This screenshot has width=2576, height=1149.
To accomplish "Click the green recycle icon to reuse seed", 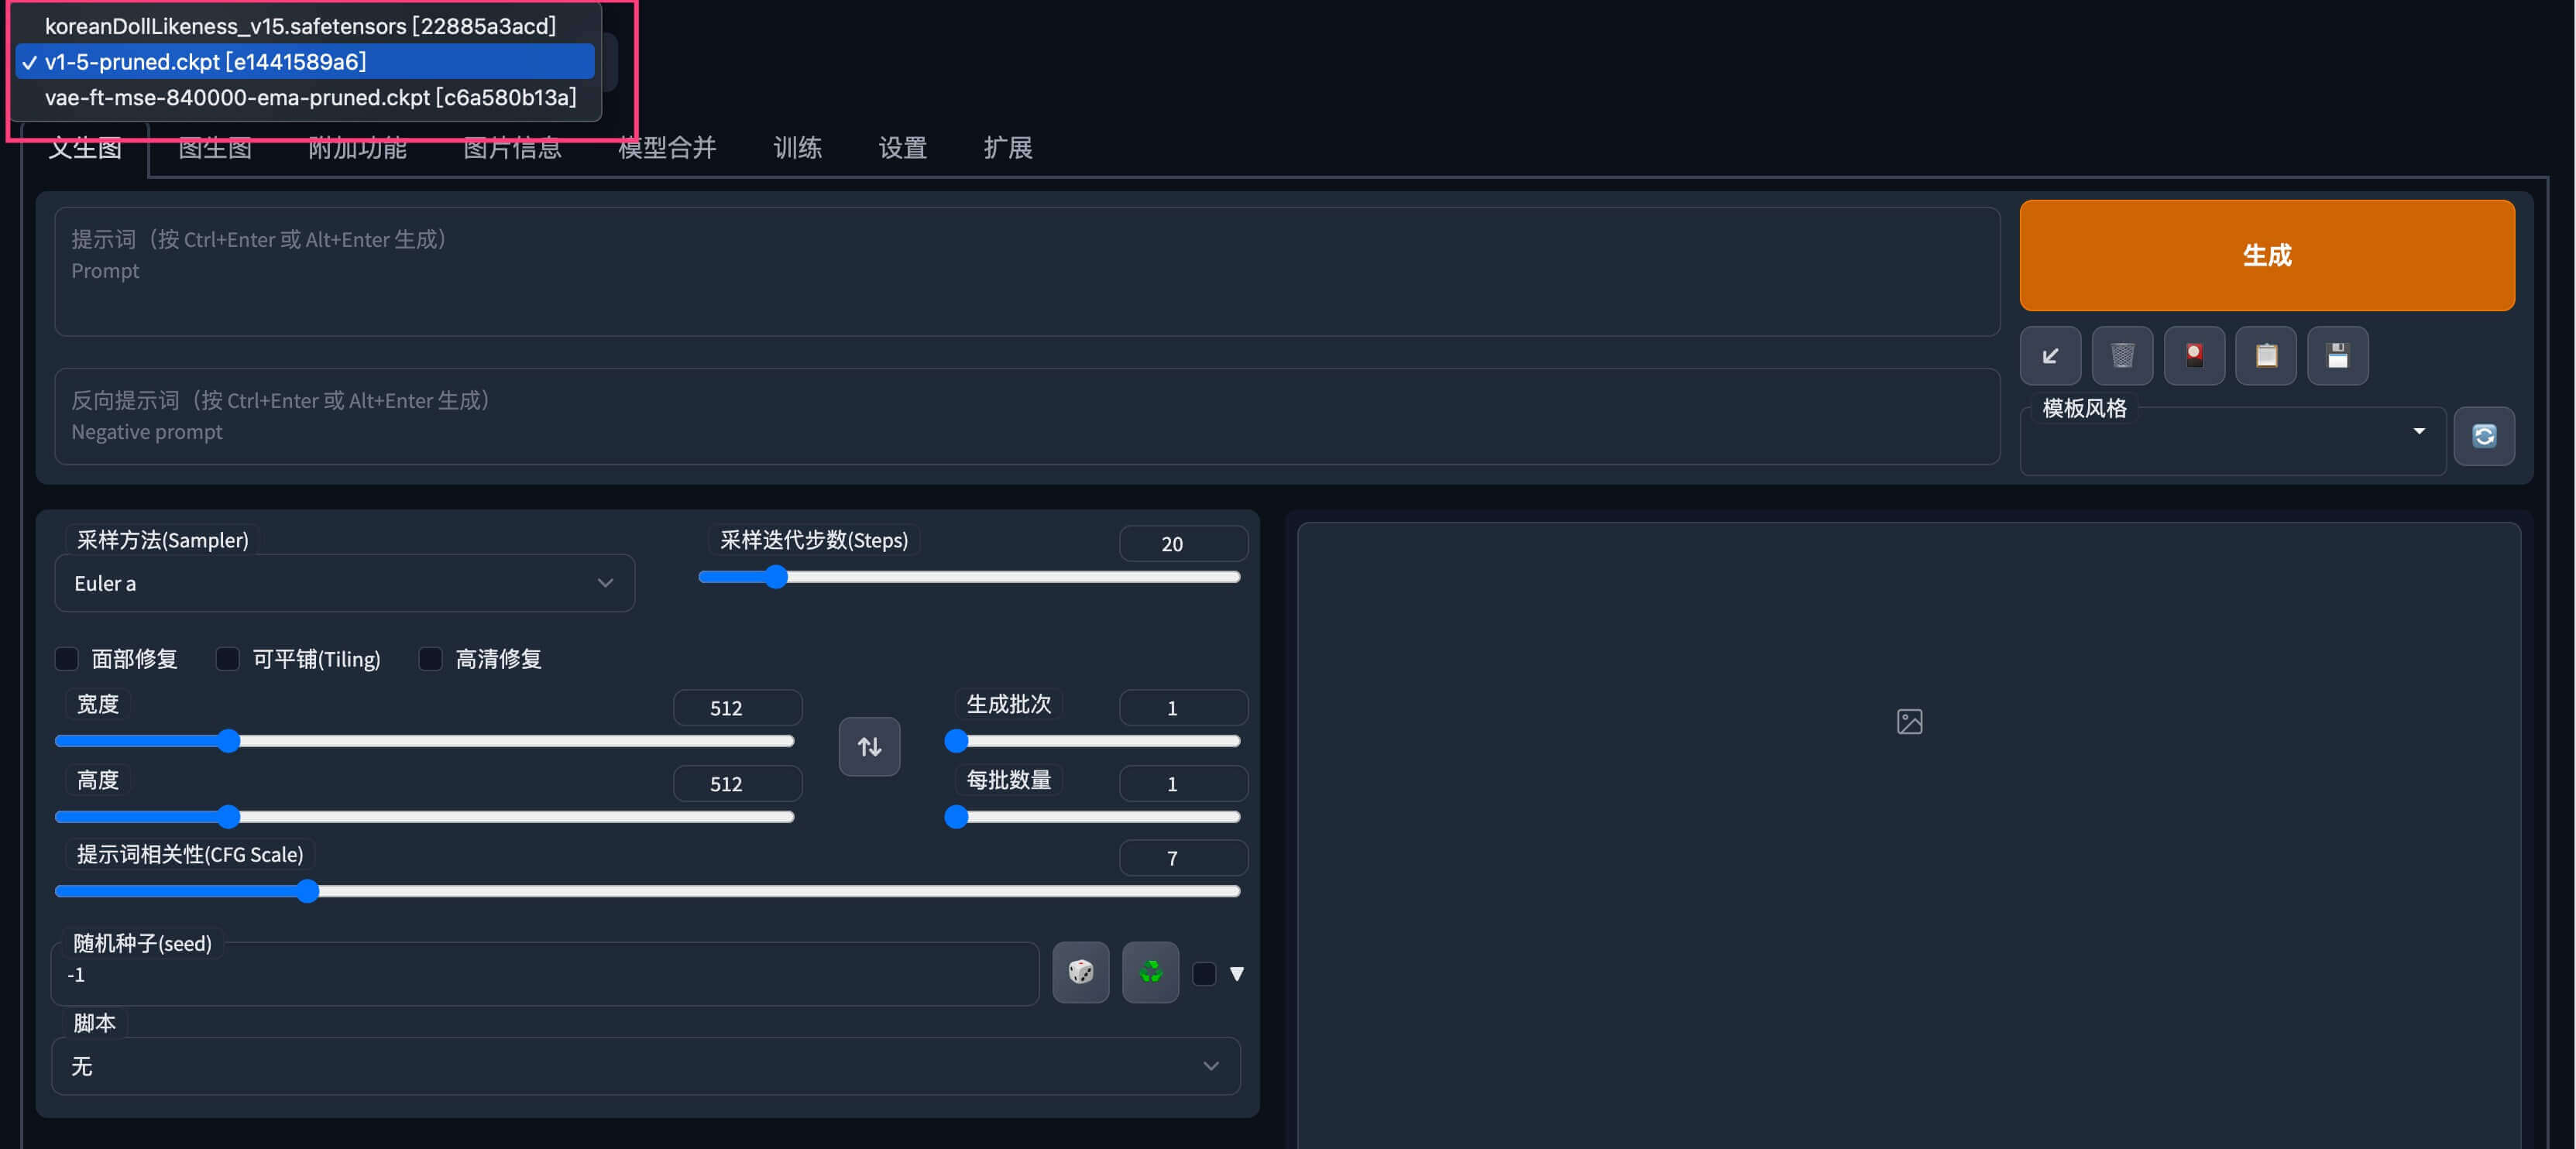I will [1150, 972].
